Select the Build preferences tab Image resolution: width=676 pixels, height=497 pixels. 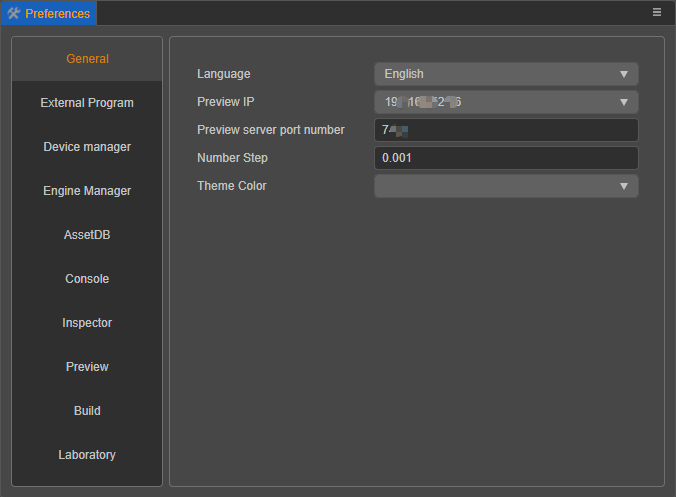coord(87,411)
